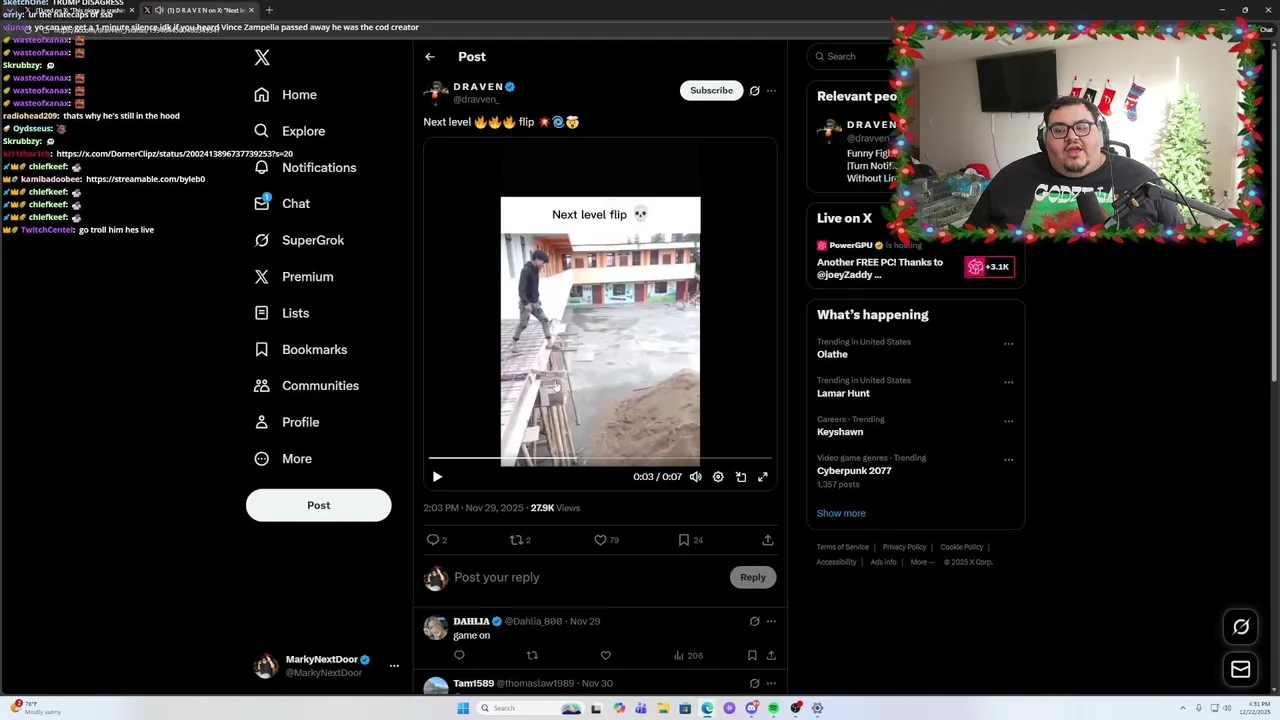This screenshot has height=720, width=1280.
Task: Bookmark the main post
Action: click(684, 540)
